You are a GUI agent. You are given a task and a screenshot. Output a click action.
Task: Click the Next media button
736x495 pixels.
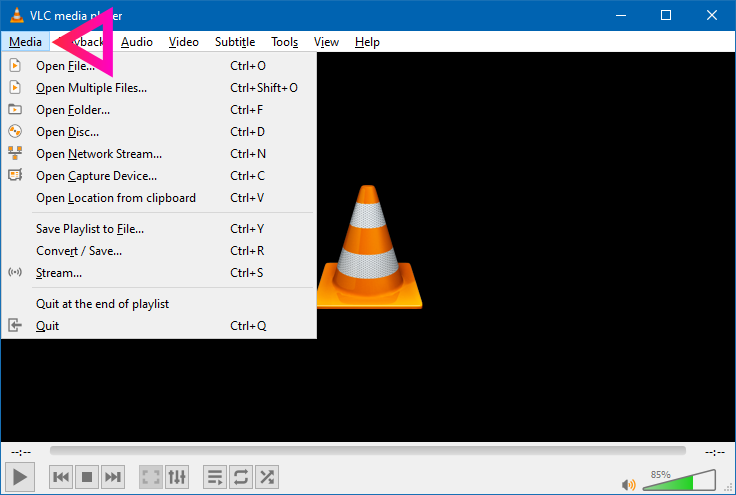(x=113, y=477)
